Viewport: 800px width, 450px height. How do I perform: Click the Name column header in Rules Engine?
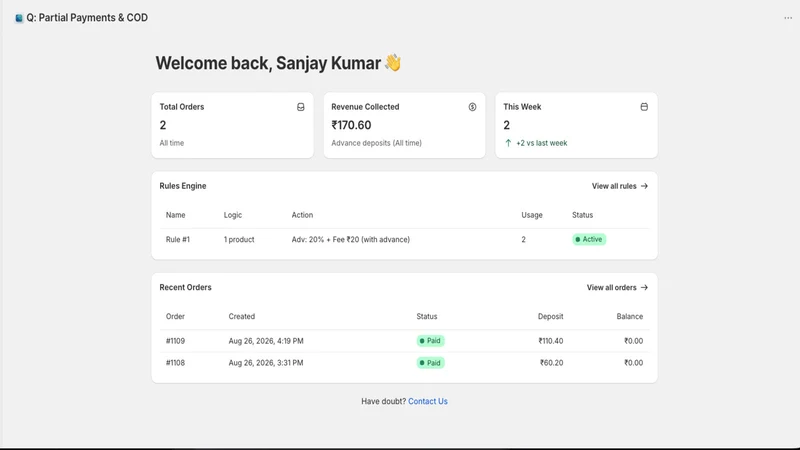pyautogui.click(x=176, y=215)
